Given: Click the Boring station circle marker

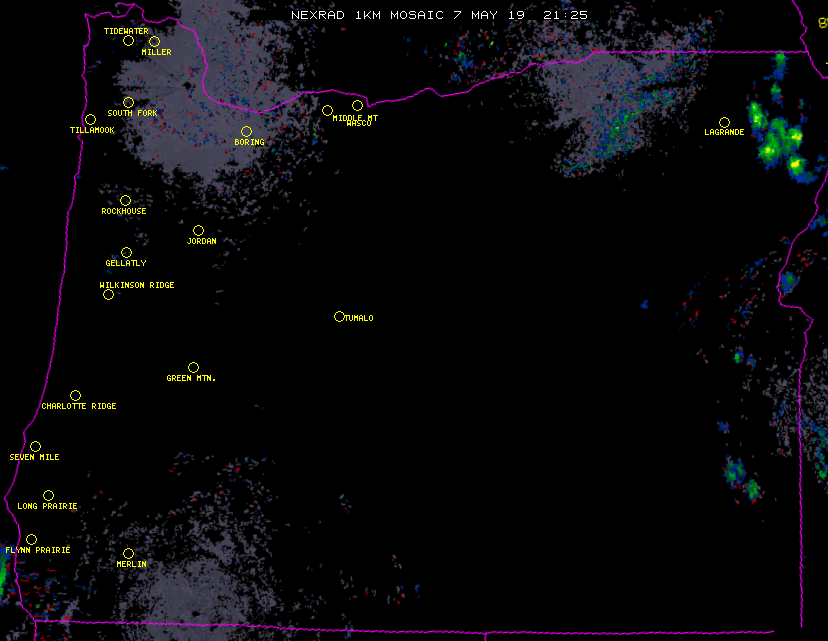Looking at the screenshot, I should [x=246, y=131].
